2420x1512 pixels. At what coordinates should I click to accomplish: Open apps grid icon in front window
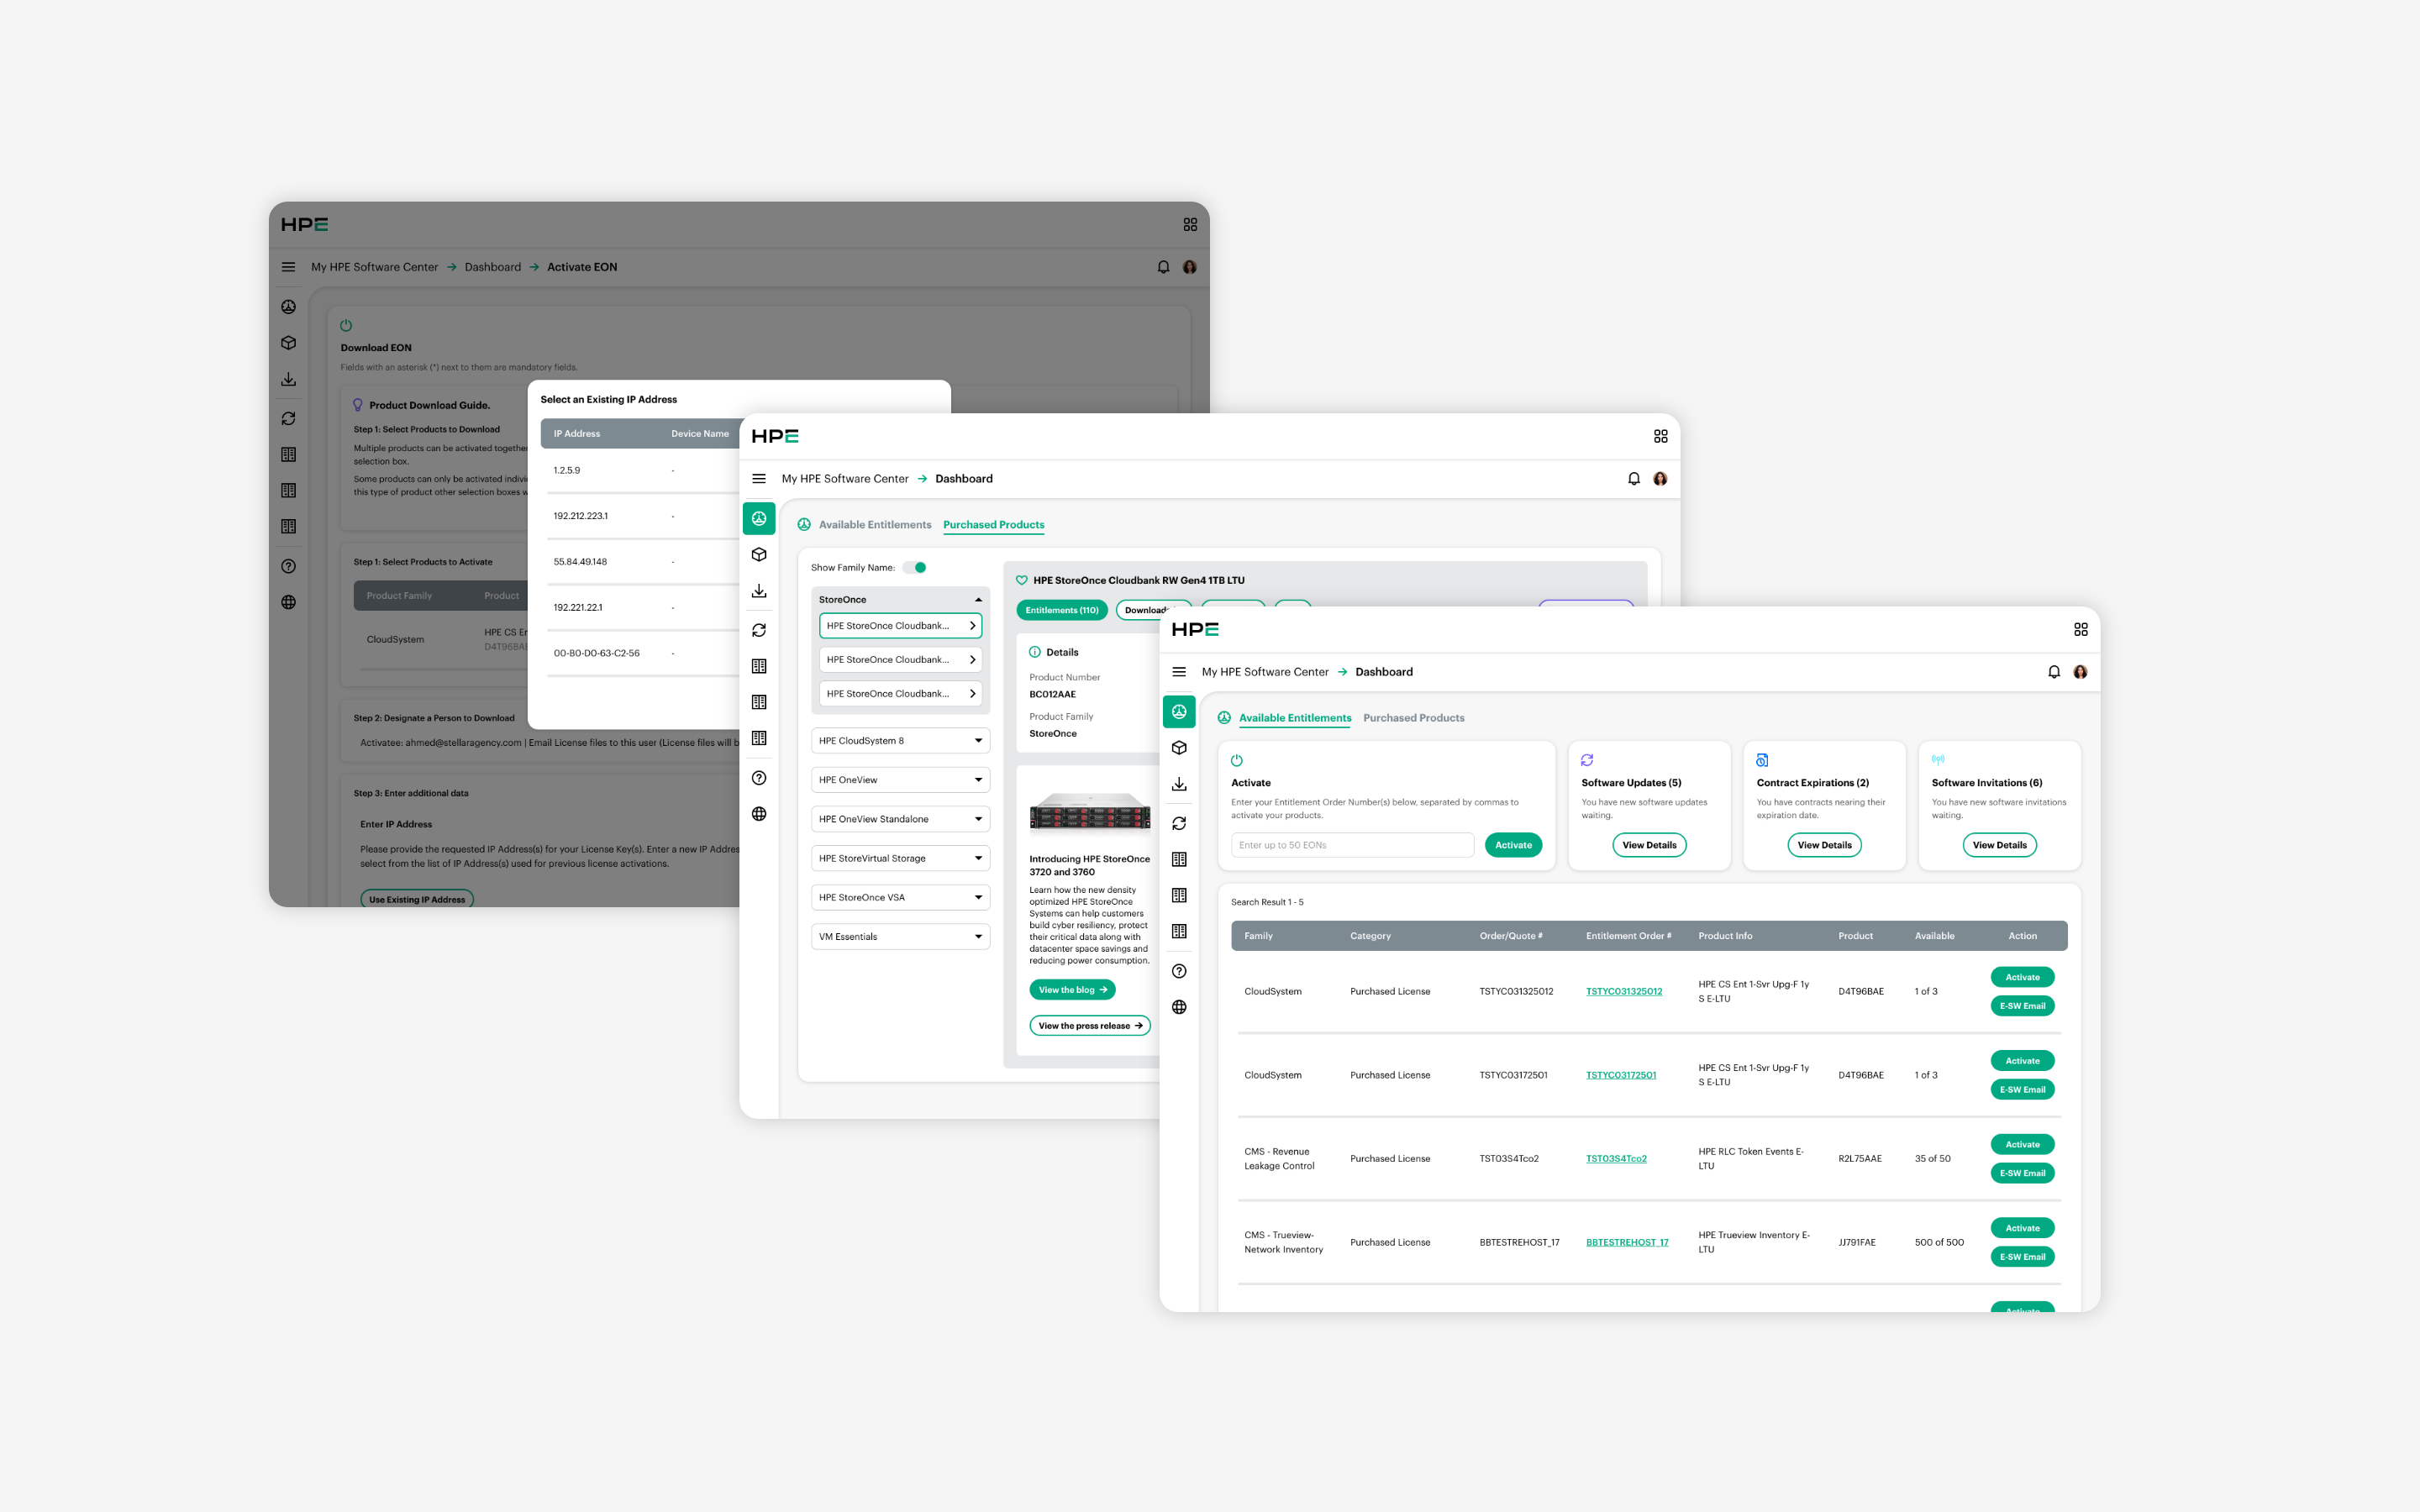pos(2080,629)
